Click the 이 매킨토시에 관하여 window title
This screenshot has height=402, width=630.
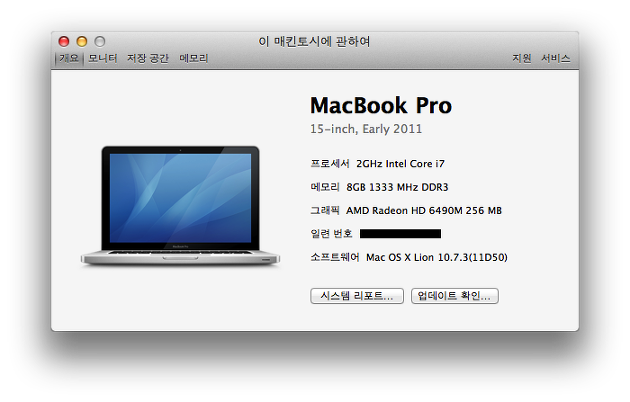click(314, 41)
